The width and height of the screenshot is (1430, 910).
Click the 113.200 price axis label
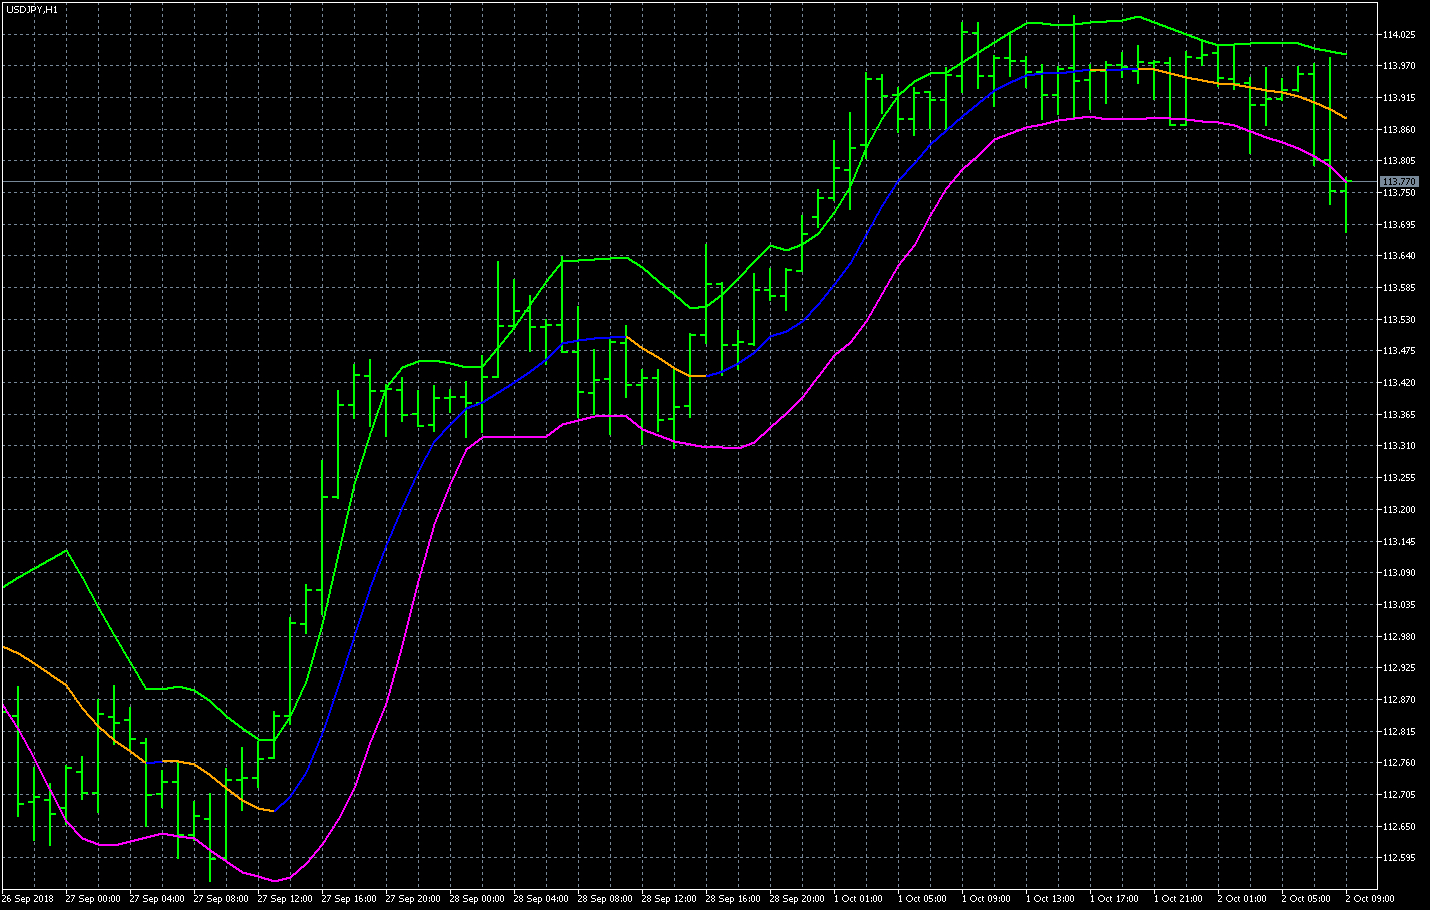(x=1399, y=510)
